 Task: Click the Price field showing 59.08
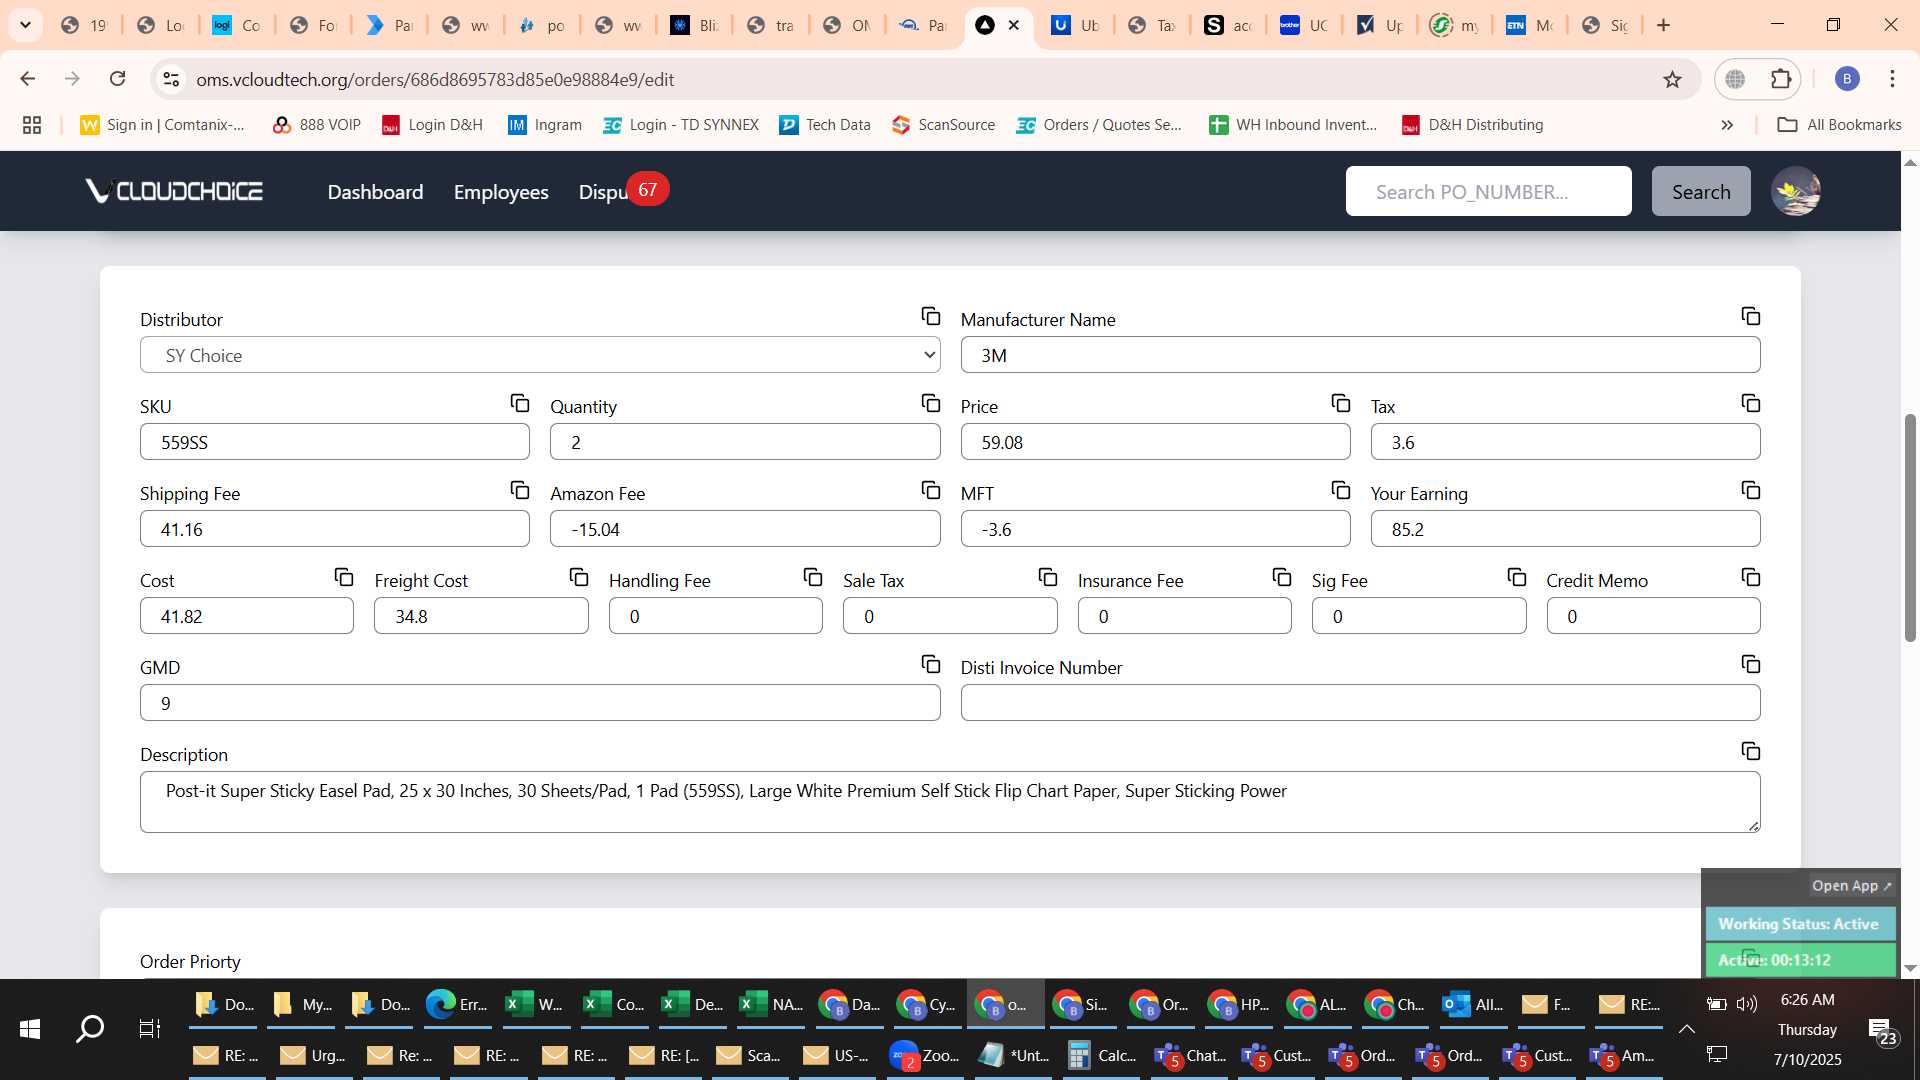(x=1155, y=442)
